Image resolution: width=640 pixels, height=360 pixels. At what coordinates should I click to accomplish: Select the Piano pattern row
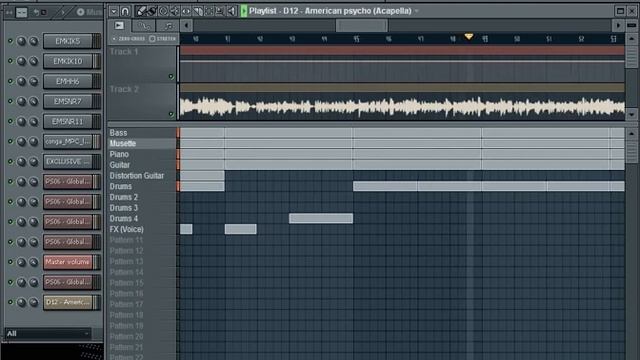tap(142, 154)
